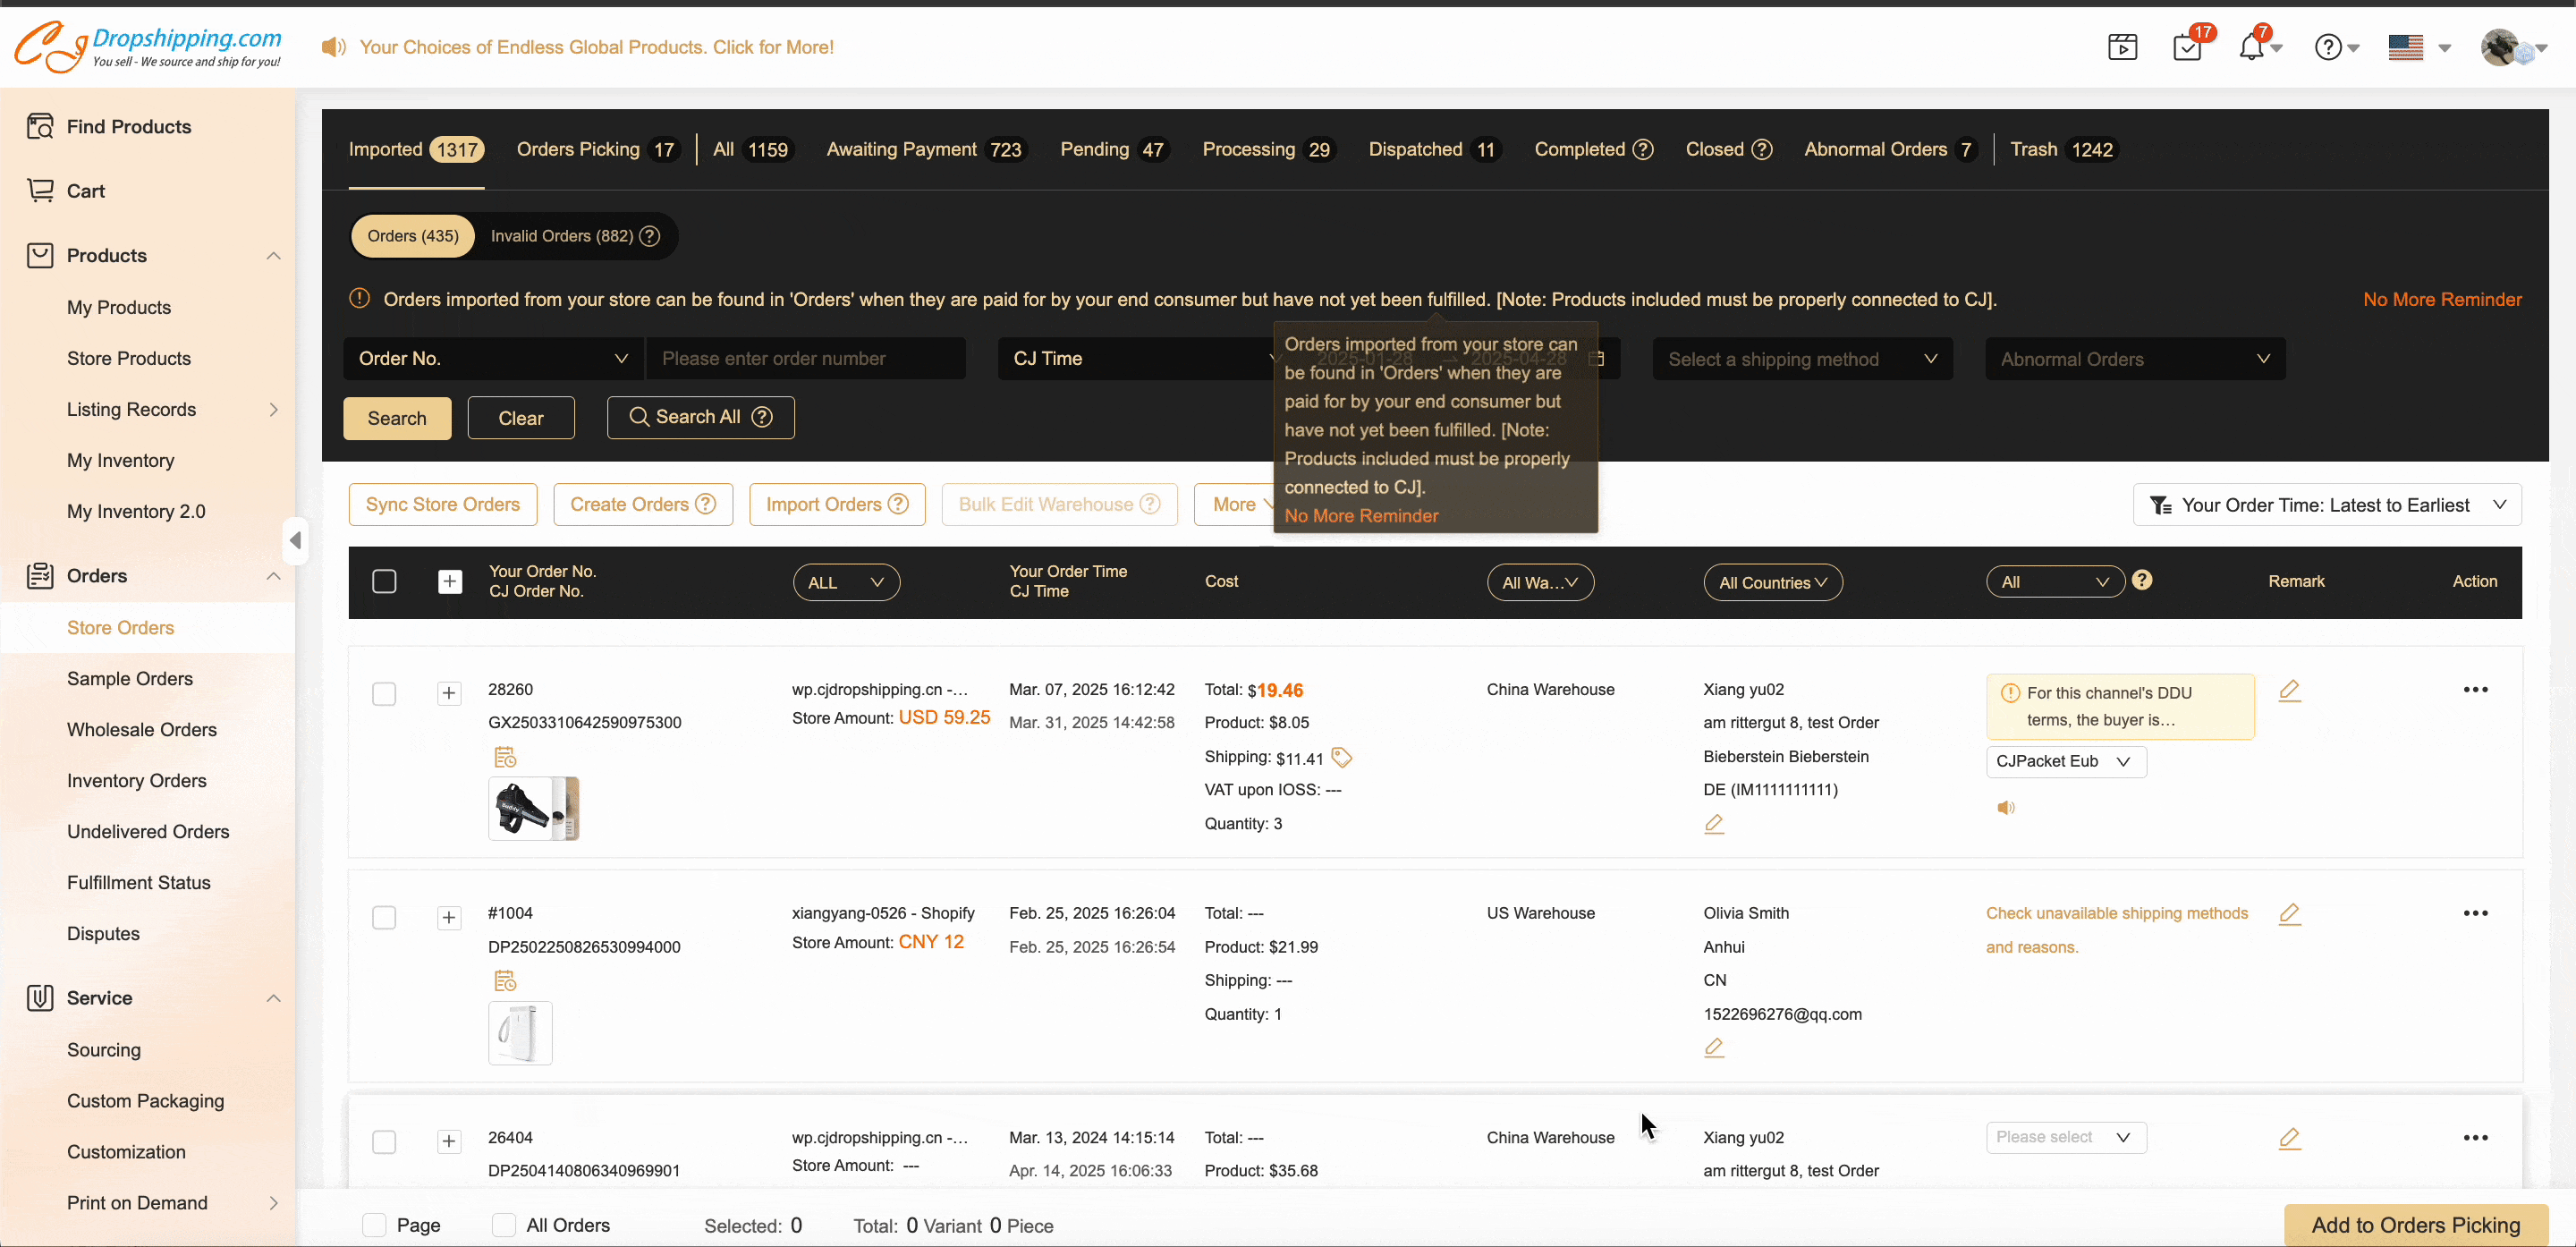Collapse the Products section in sidebar
The height and width of the screenshot is (1247, 2576).
[x=273, y=256]
